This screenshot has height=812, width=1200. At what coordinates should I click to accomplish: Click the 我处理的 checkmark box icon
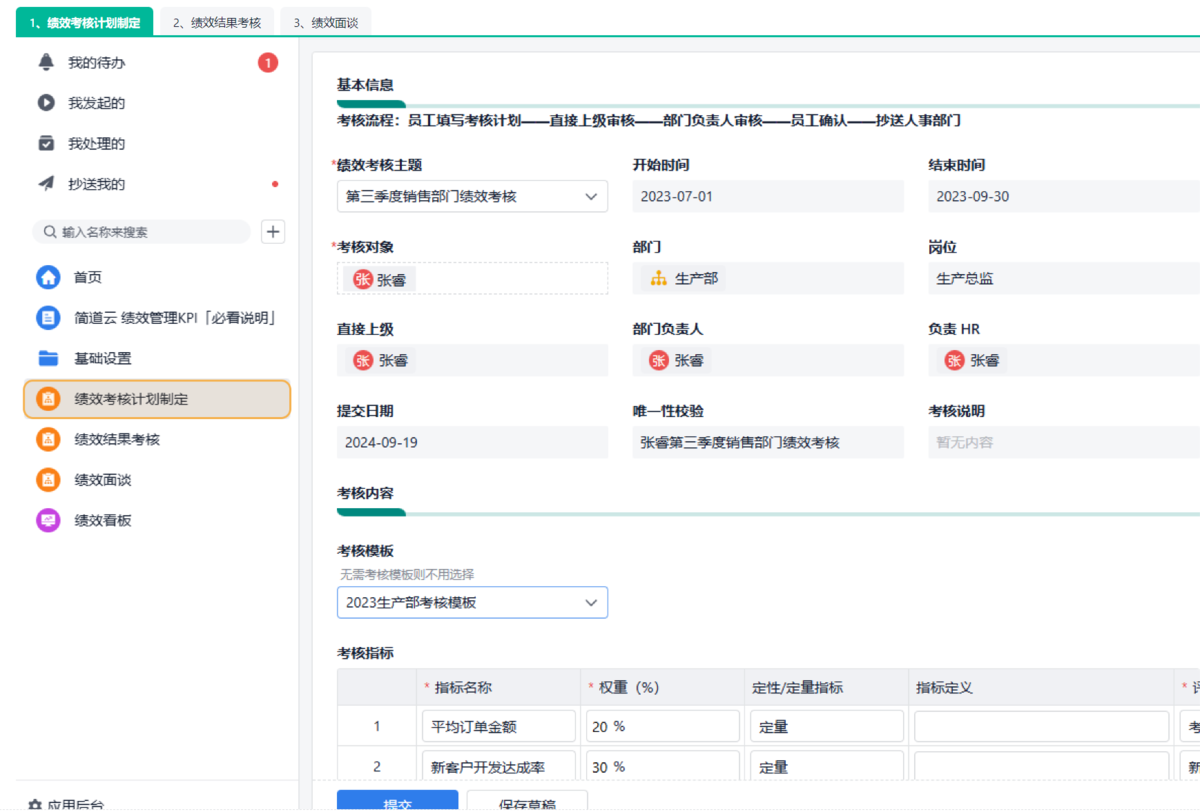[46, 143]
